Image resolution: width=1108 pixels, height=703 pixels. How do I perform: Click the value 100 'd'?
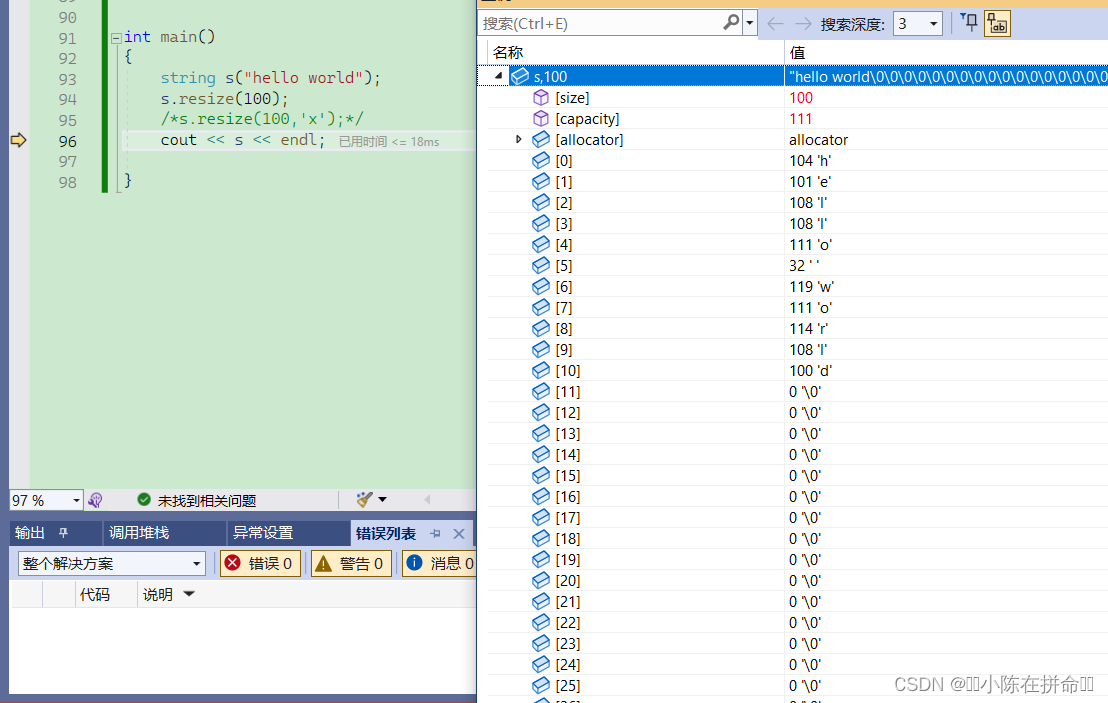pyautogui.click(x=811, y=370)
